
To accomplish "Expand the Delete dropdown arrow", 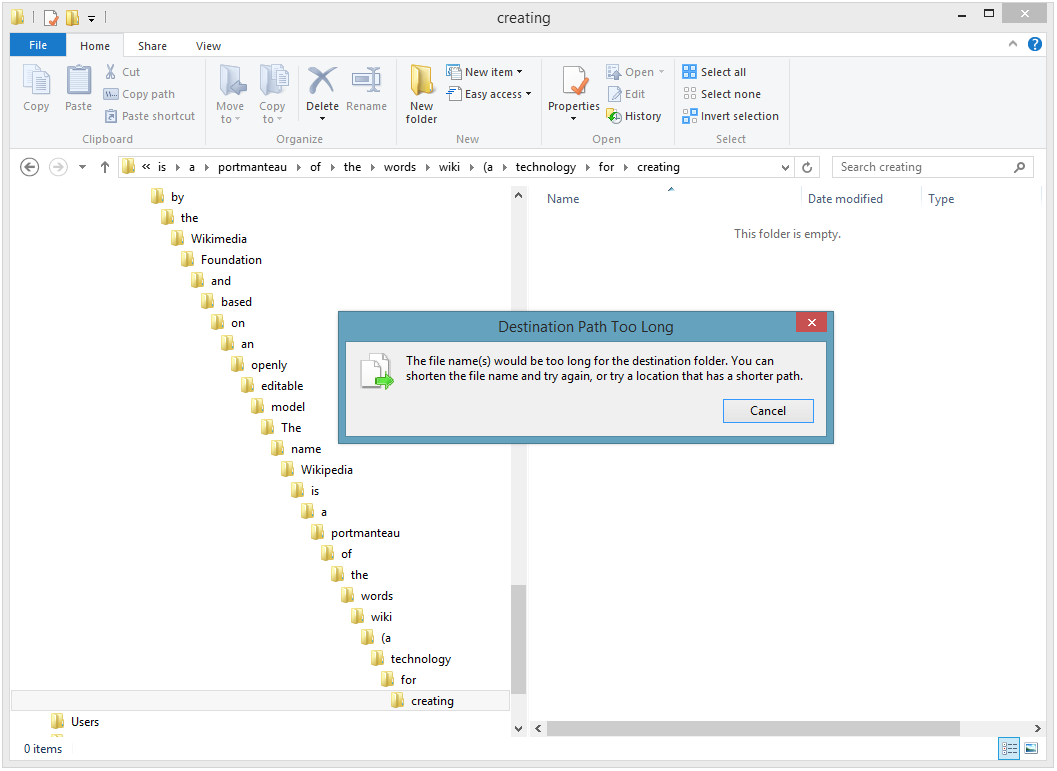I will tap(322, 119).
